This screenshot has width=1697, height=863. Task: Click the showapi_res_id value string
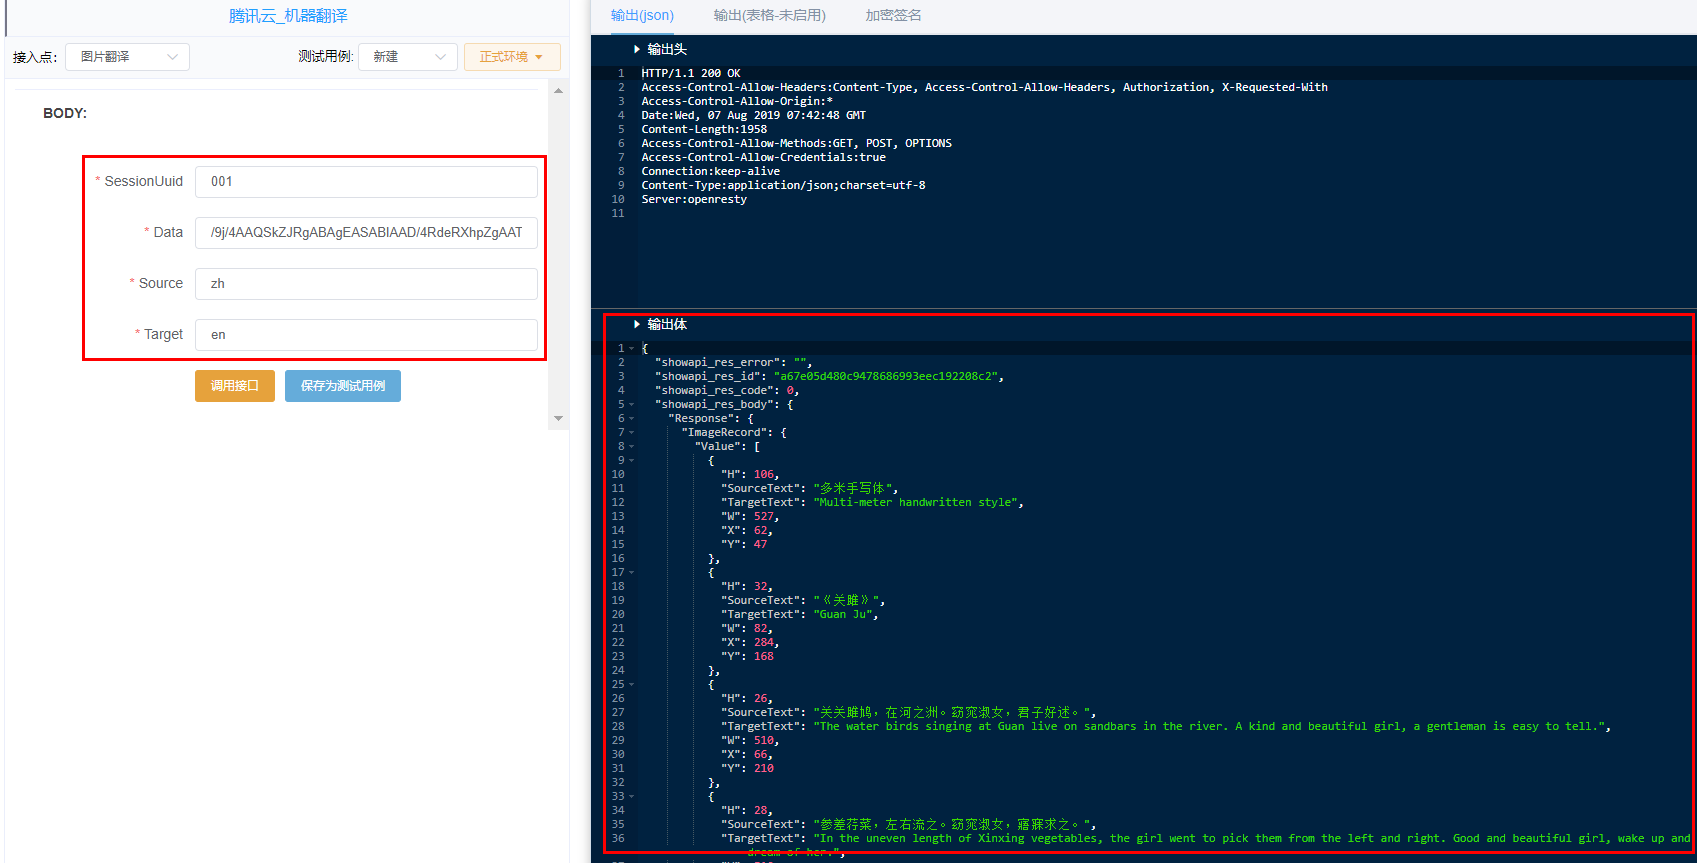[888, 377]
